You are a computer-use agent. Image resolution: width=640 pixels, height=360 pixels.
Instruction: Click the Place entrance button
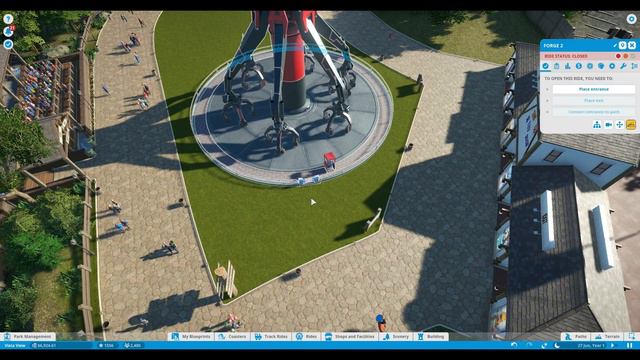(594, 89)
